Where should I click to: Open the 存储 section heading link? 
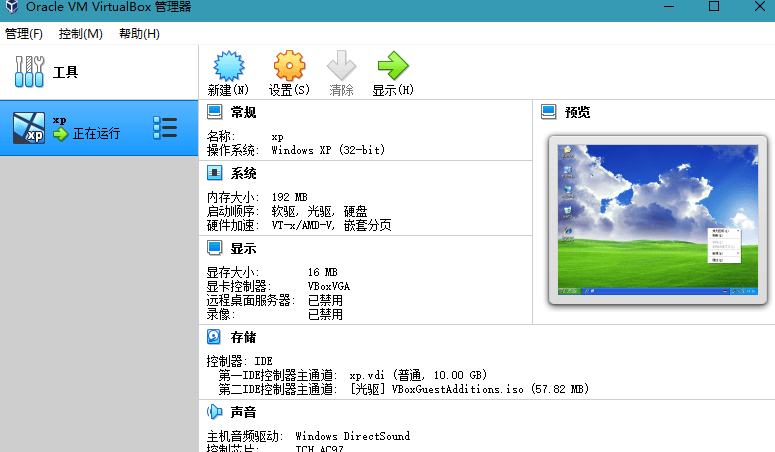pos(243,337)
